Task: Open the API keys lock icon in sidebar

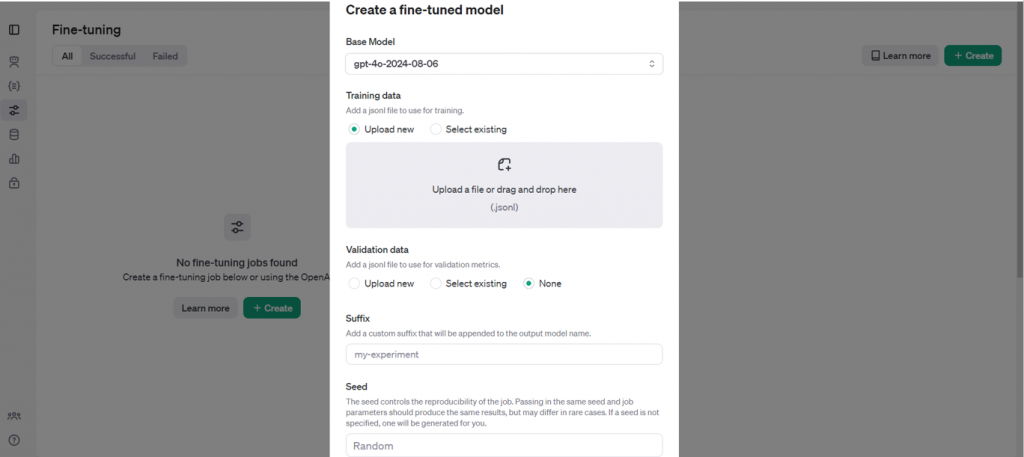Action: click(x=14, y=183)
